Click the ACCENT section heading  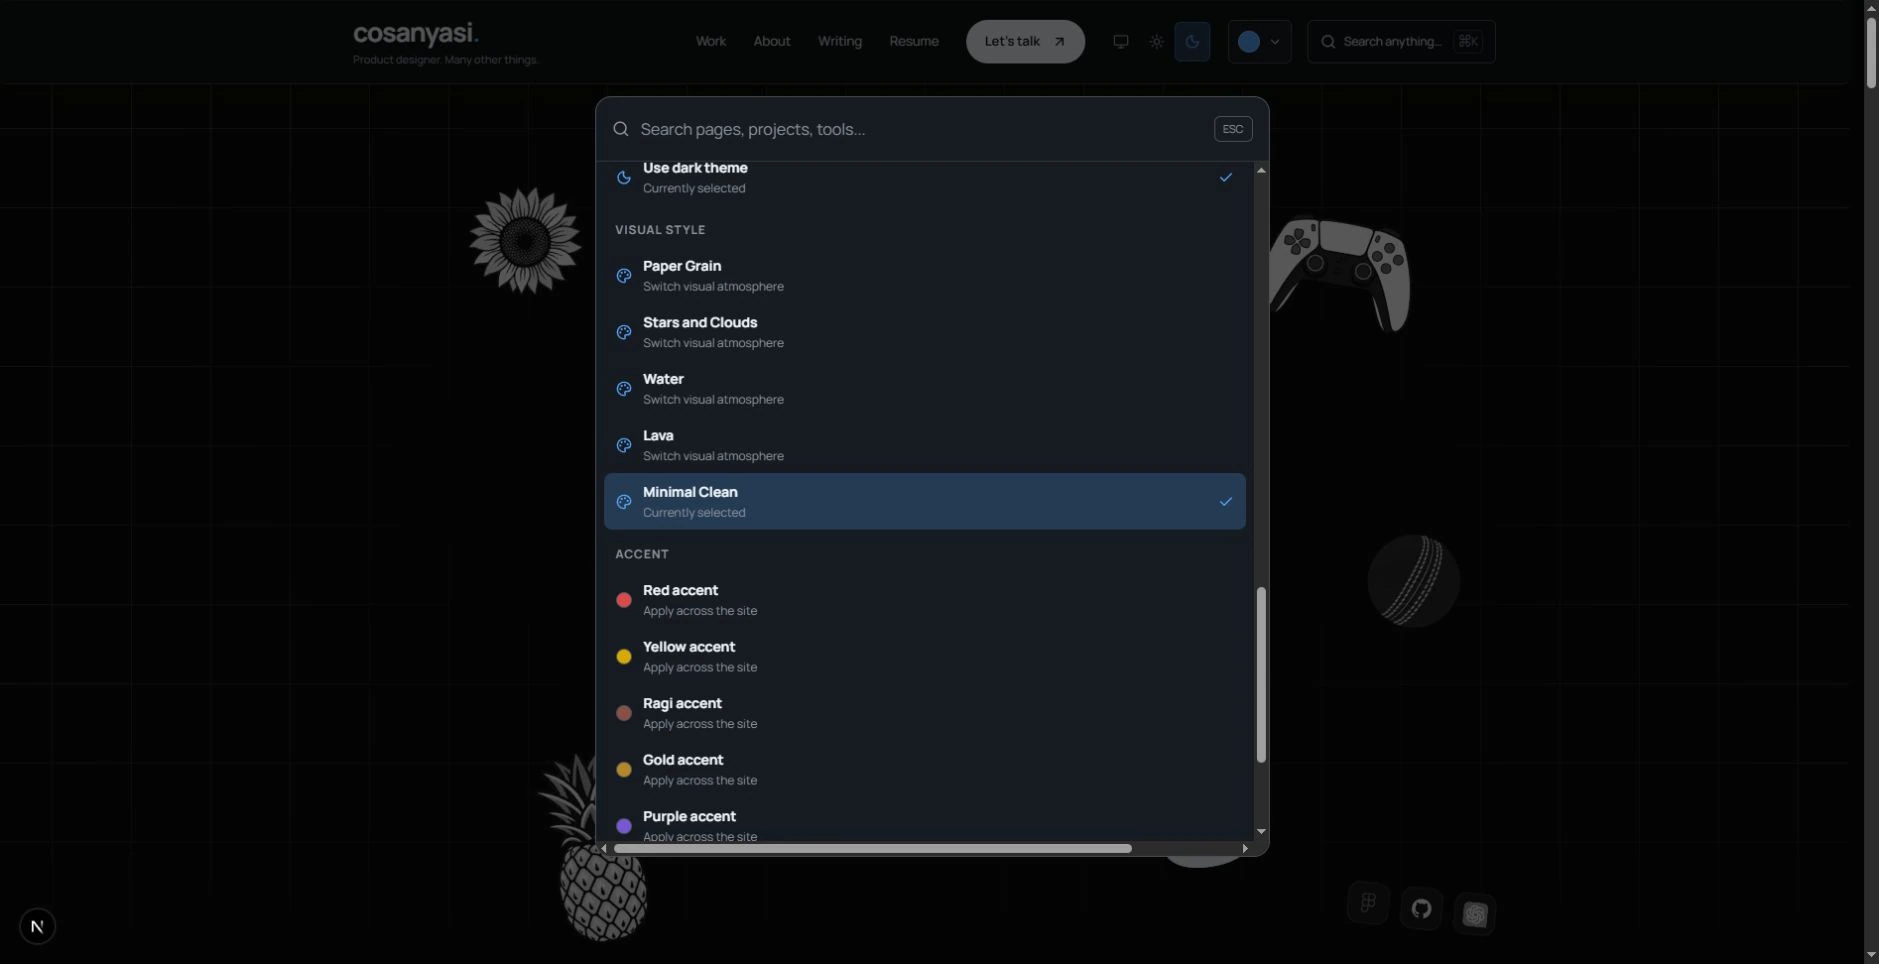[x=641, y=554]
